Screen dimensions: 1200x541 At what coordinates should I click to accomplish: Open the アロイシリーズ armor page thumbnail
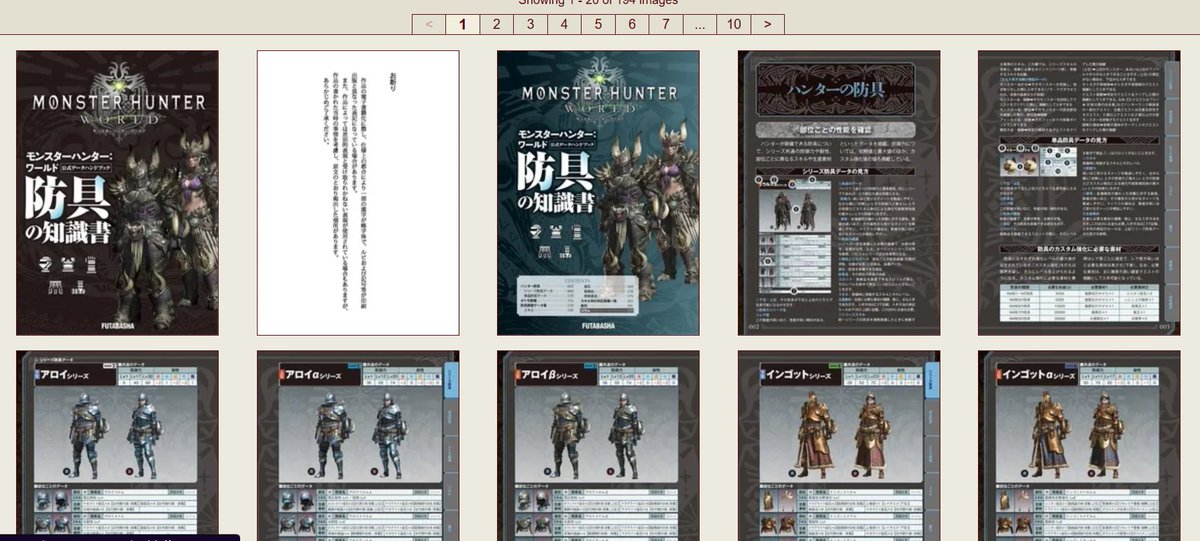click(x=117, y=445)
